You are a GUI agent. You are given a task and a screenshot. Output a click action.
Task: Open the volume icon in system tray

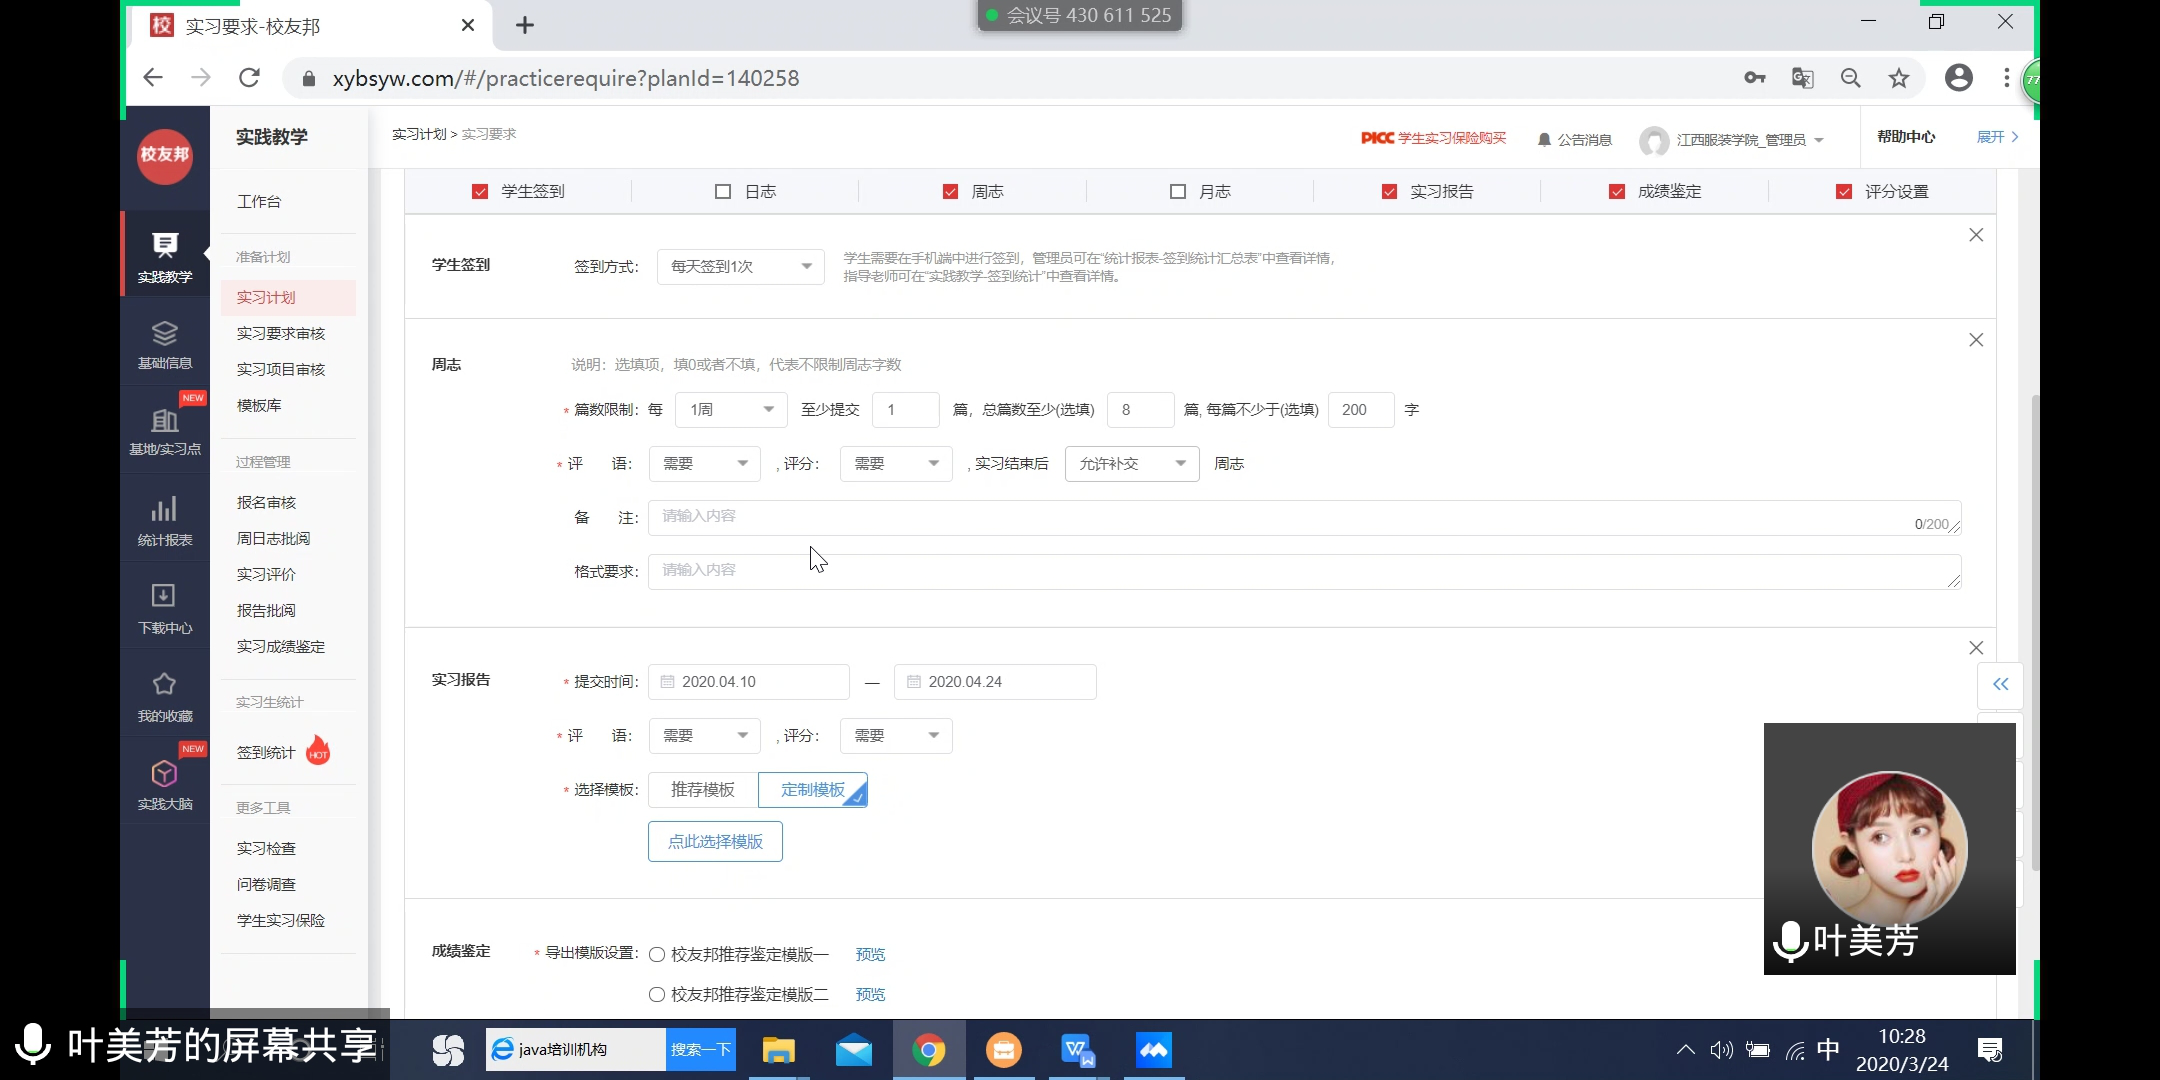click(x=1721, y=1050)
